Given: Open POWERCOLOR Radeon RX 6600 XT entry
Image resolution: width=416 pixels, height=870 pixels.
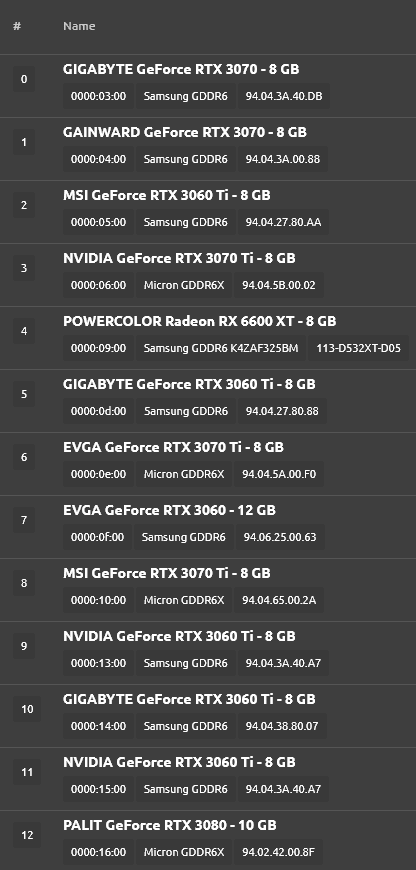Looking at the screenshot, I should click(199, 321).
